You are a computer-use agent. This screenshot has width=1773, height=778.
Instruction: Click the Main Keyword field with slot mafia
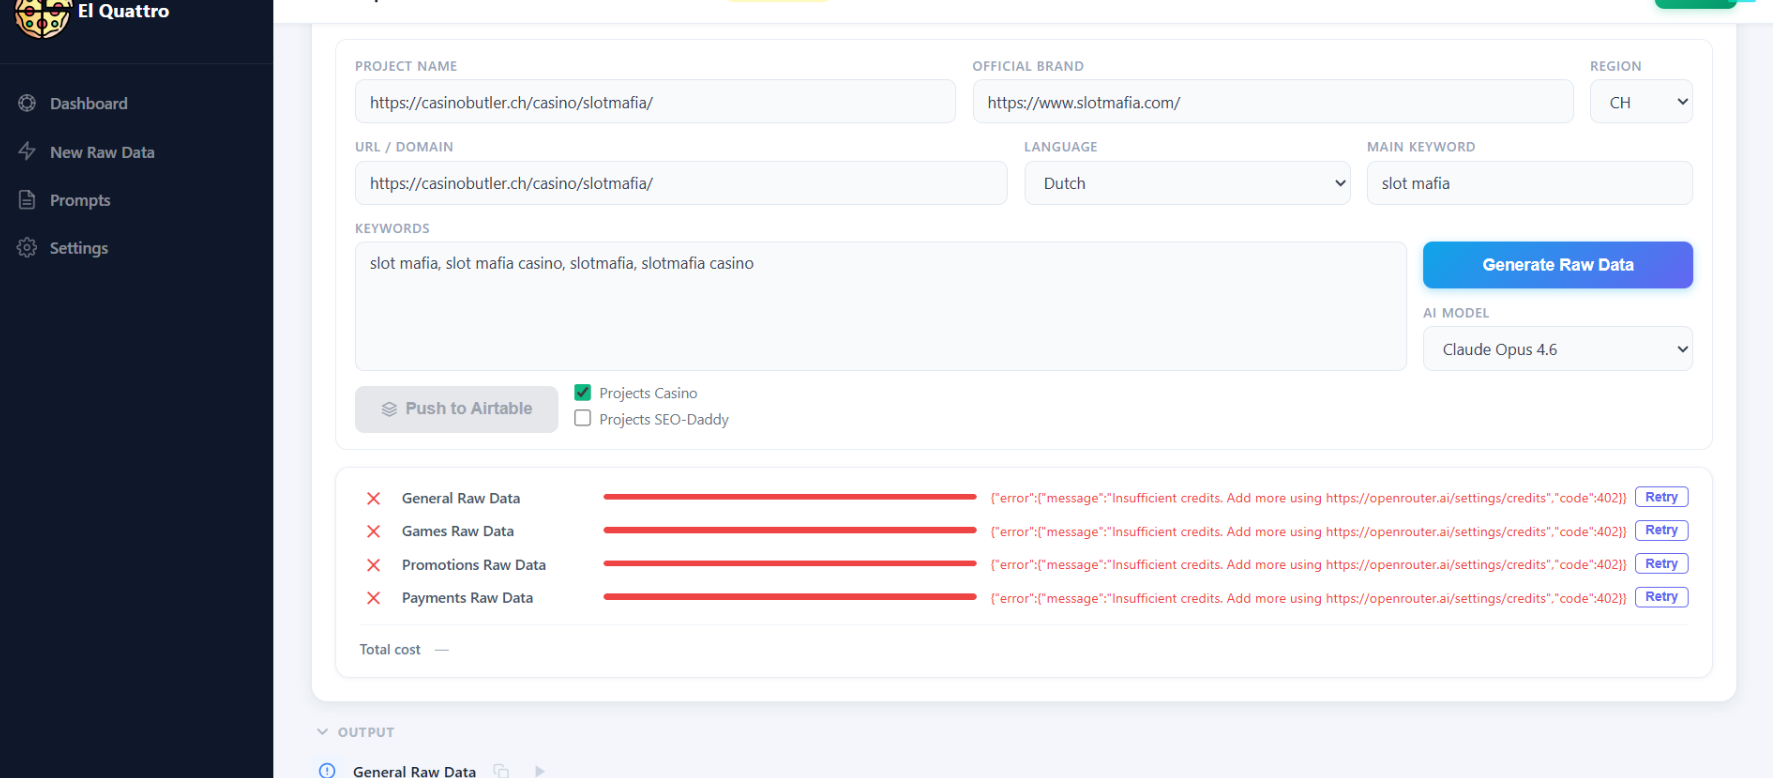tap(1530, 183)
